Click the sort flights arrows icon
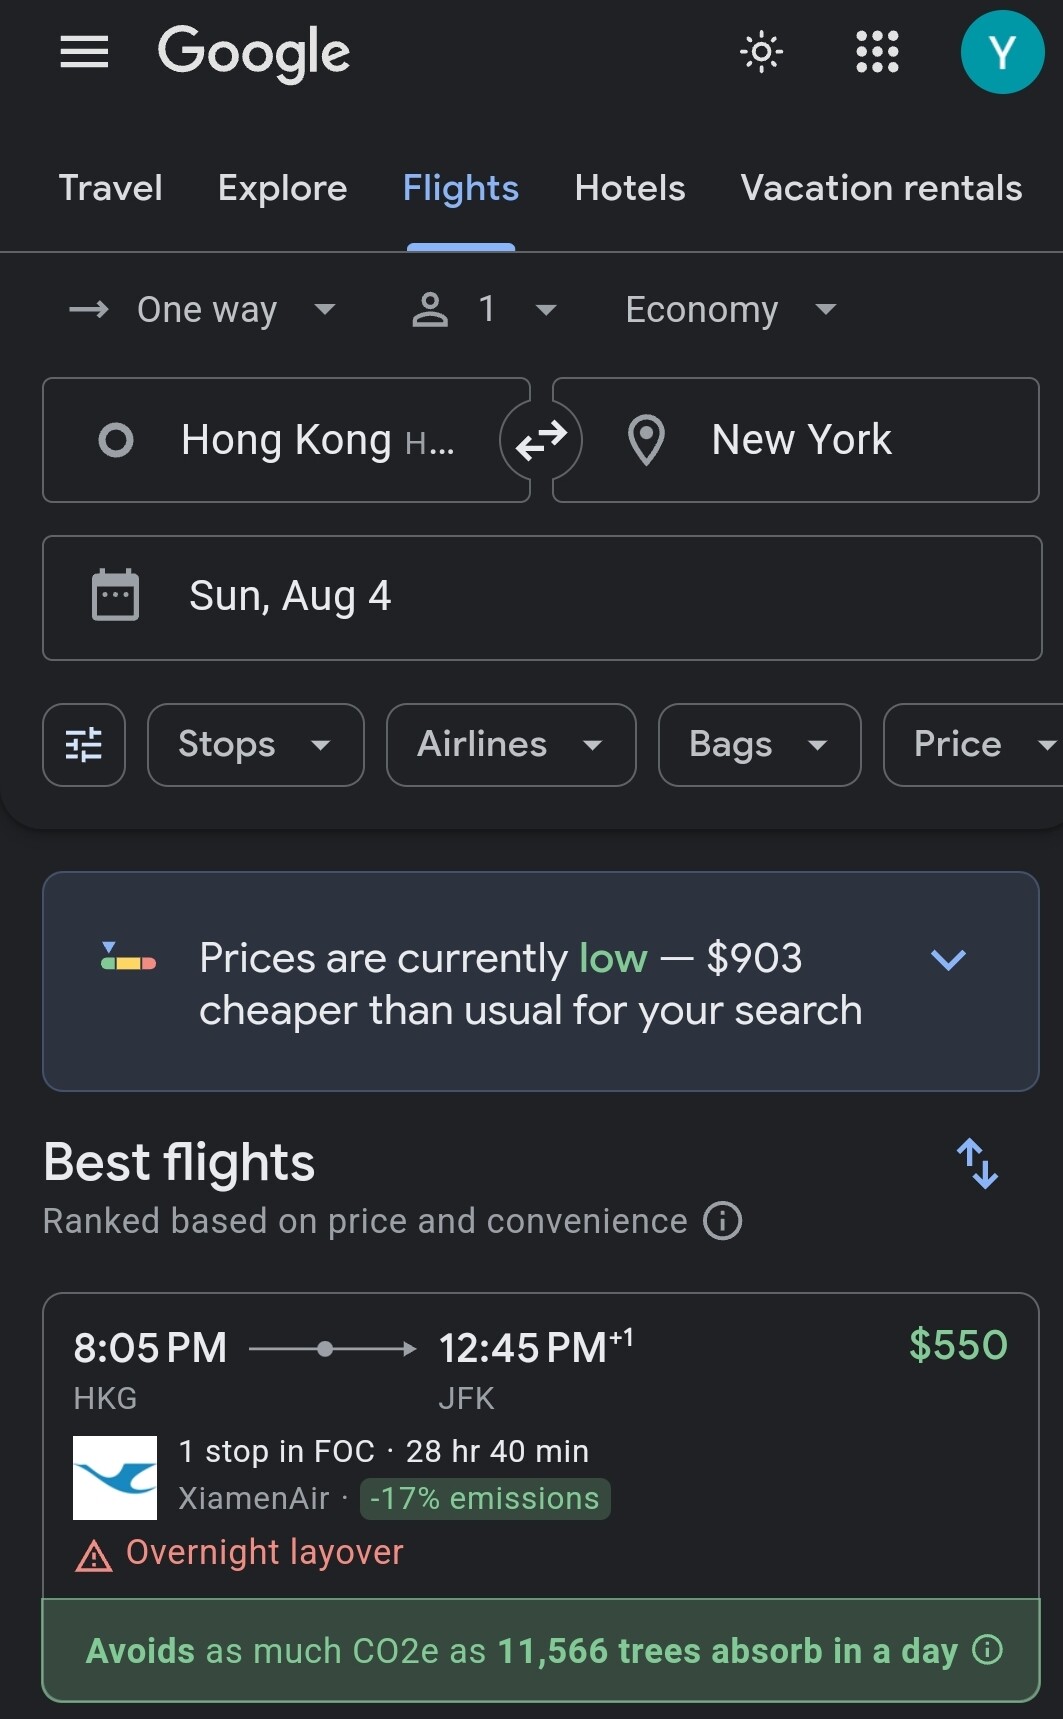The width and height of the screenshot is (1063, 1719). [977, 1163]
